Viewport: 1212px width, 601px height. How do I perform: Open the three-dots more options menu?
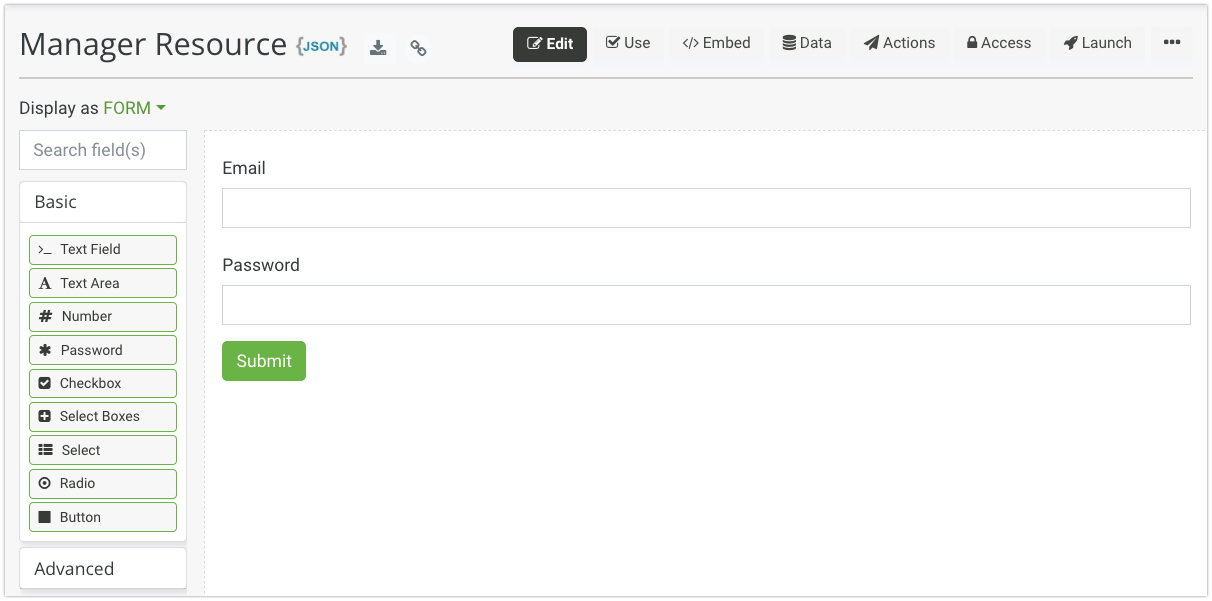tap(1172, 43)
